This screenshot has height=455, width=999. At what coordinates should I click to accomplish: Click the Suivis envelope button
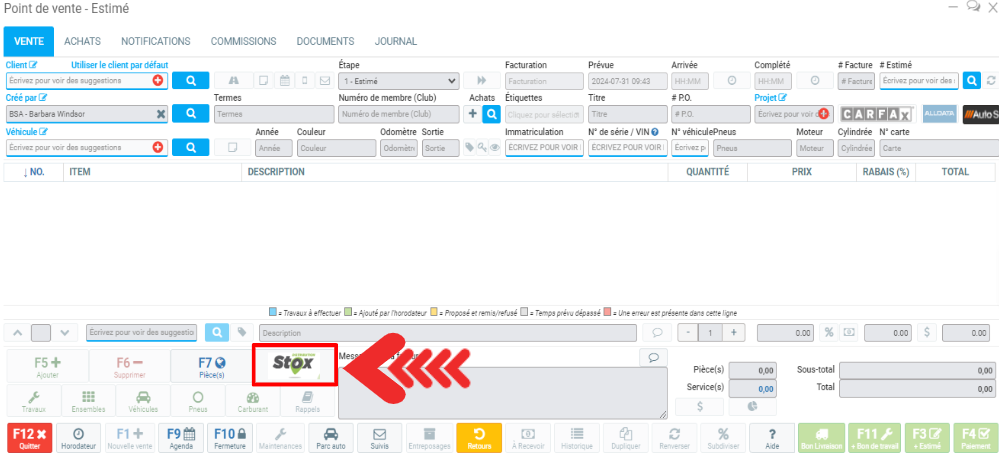pos(379,438)
